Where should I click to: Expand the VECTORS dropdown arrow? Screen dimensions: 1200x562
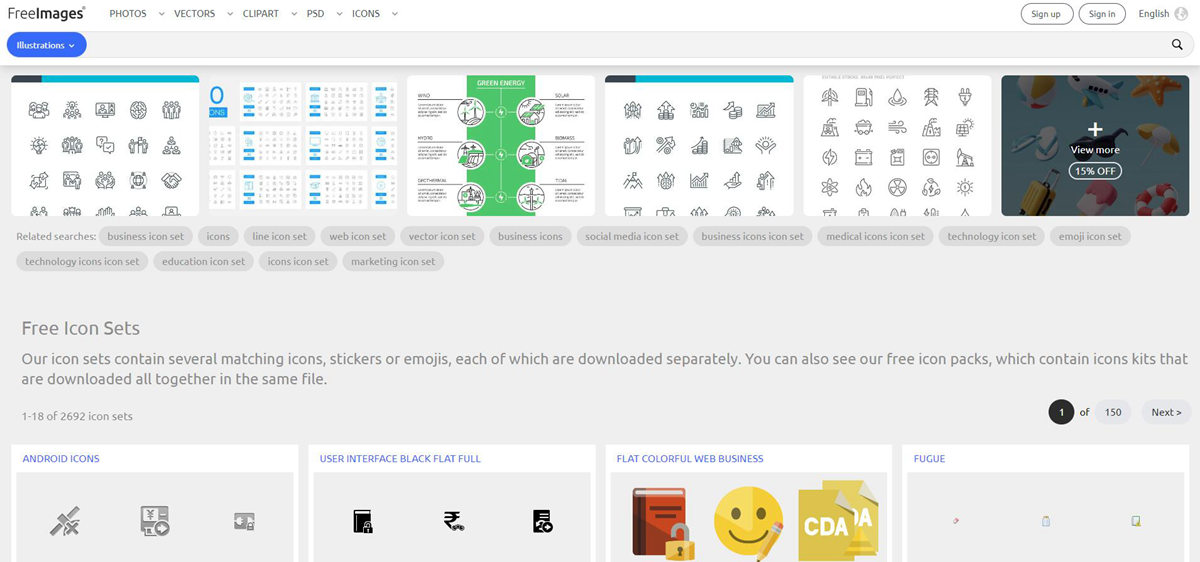click(230, 14)
